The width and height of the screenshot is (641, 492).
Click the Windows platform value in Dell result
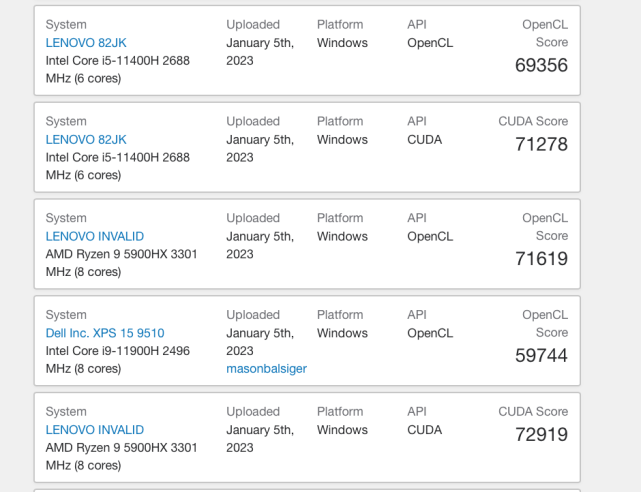[342, 333]
